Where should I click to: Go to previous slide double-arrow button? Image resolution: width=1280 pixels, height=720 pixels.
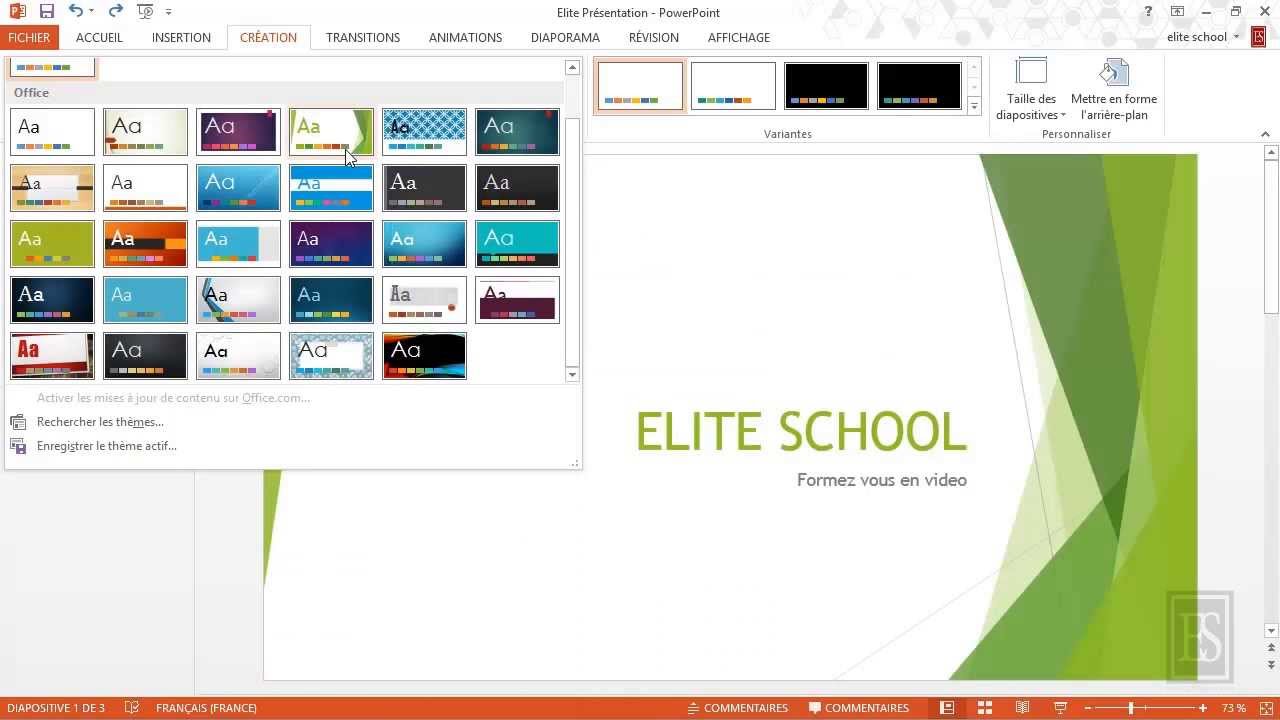click(x=1272, y=649)
